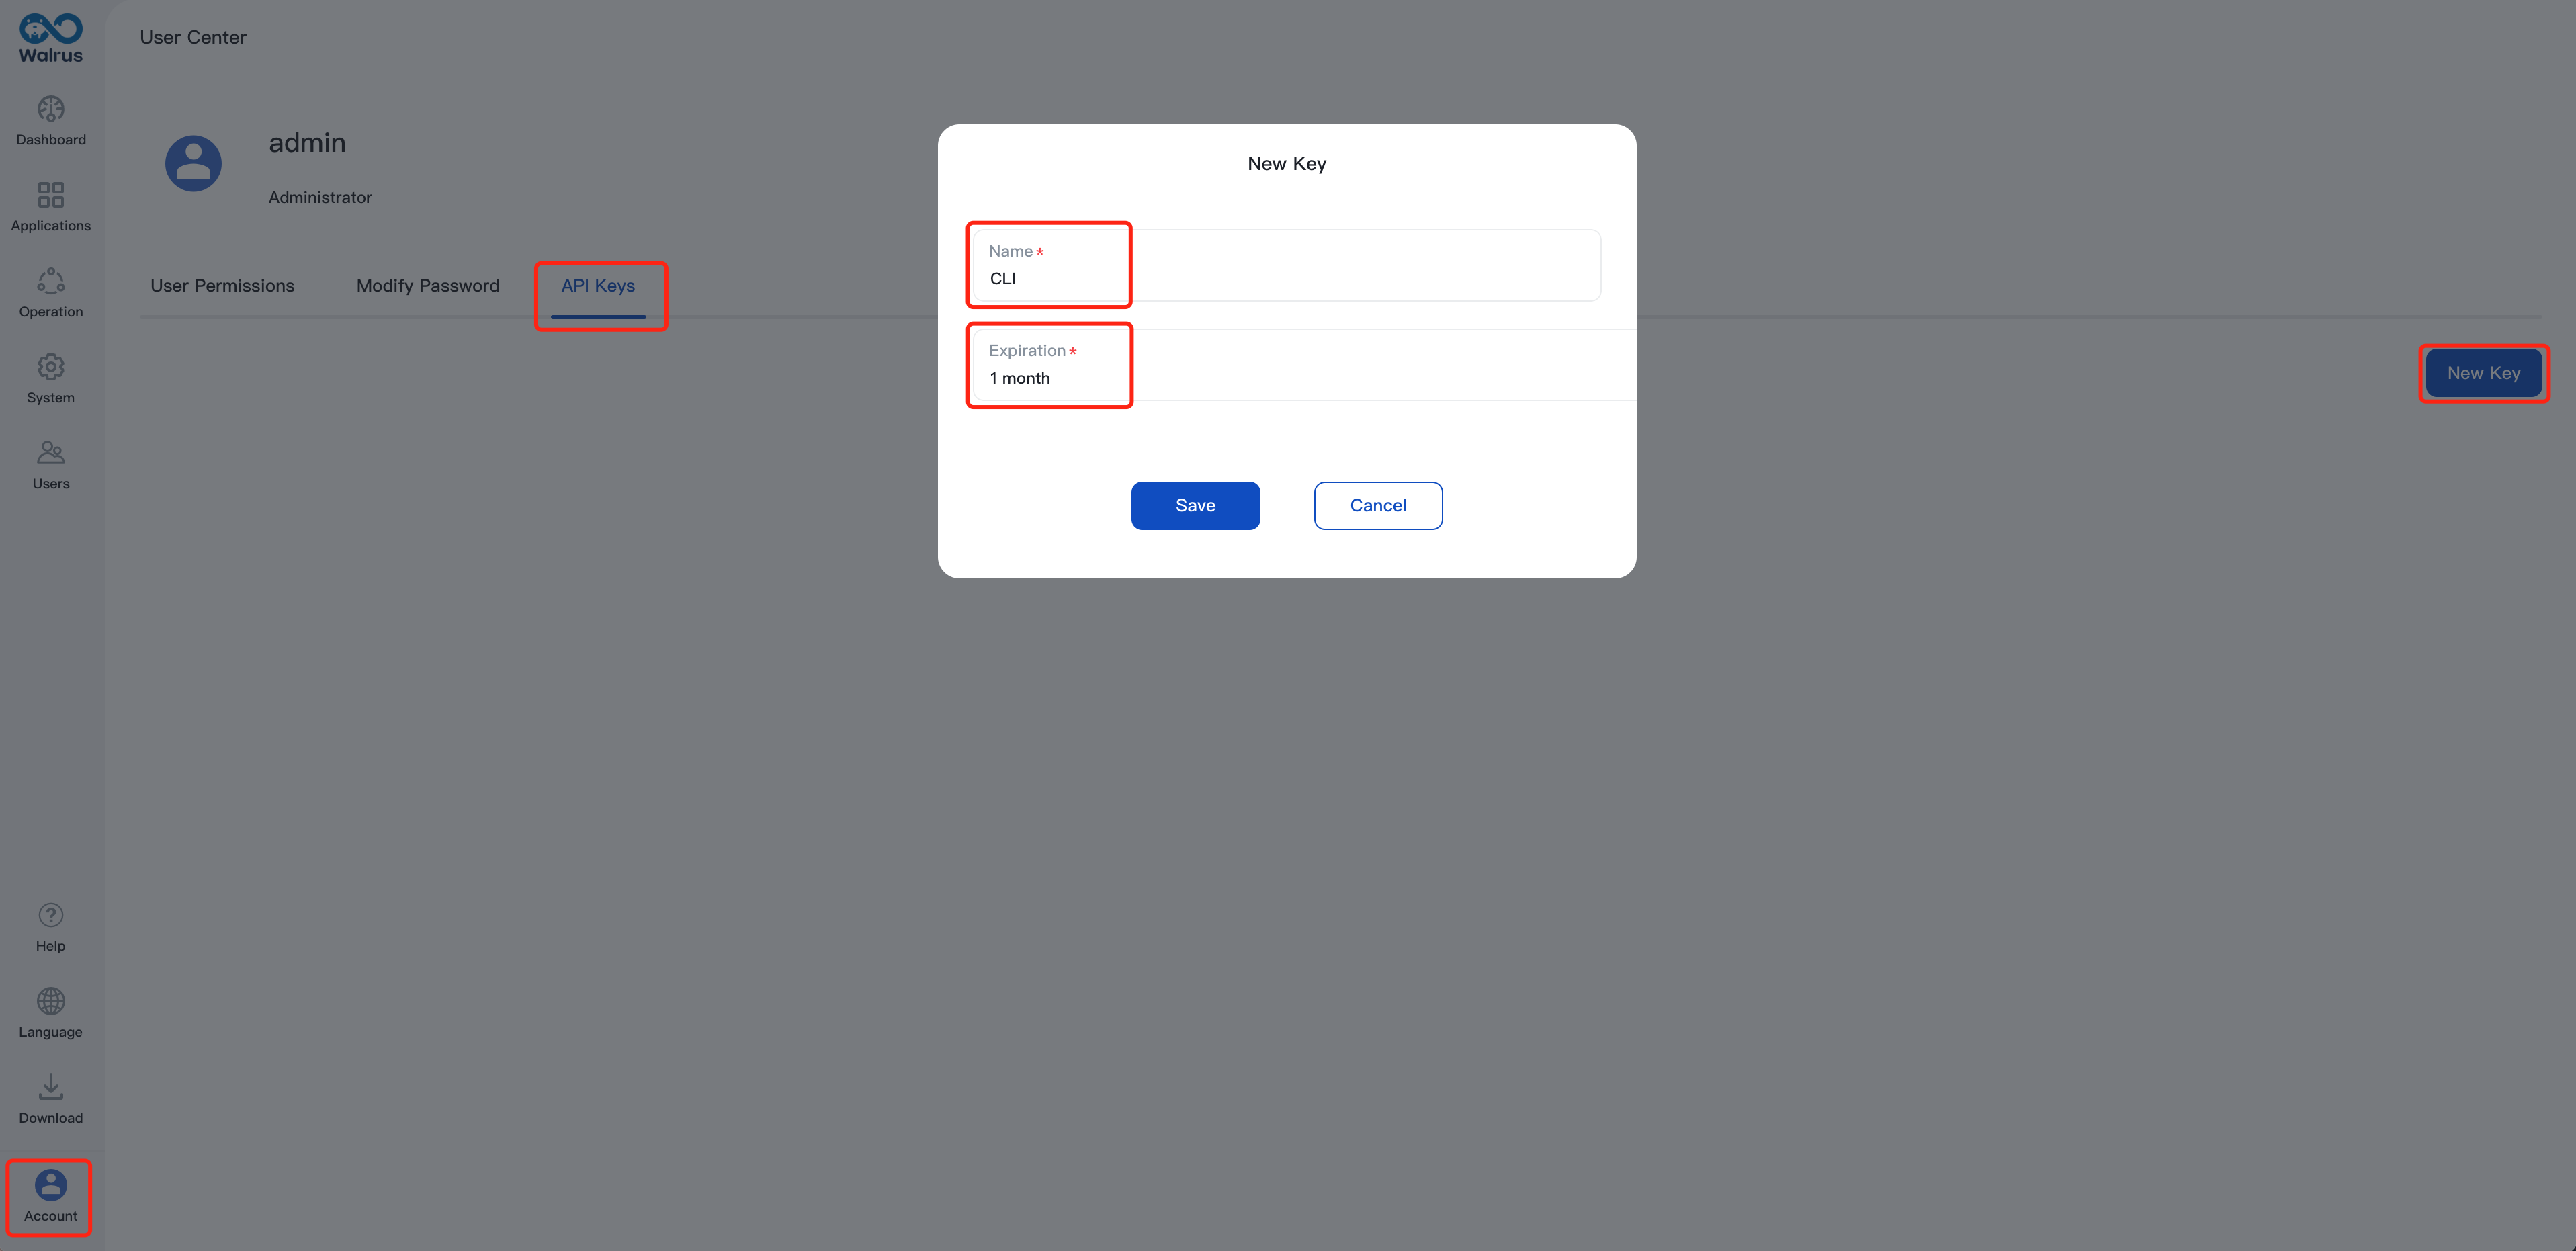The width and height of the screenshot is (2576, 1251).
Task: Switch to User Permissions tab
Action: point(222,284)
